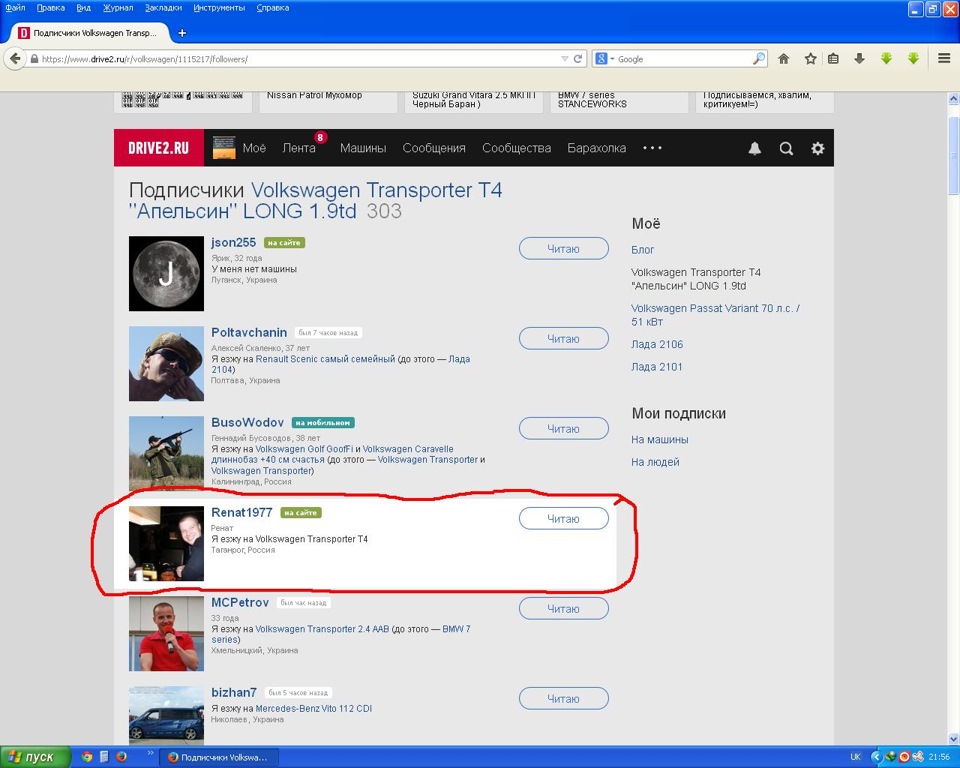Click user avatar icon next to Моё

[x=223, y=148]
